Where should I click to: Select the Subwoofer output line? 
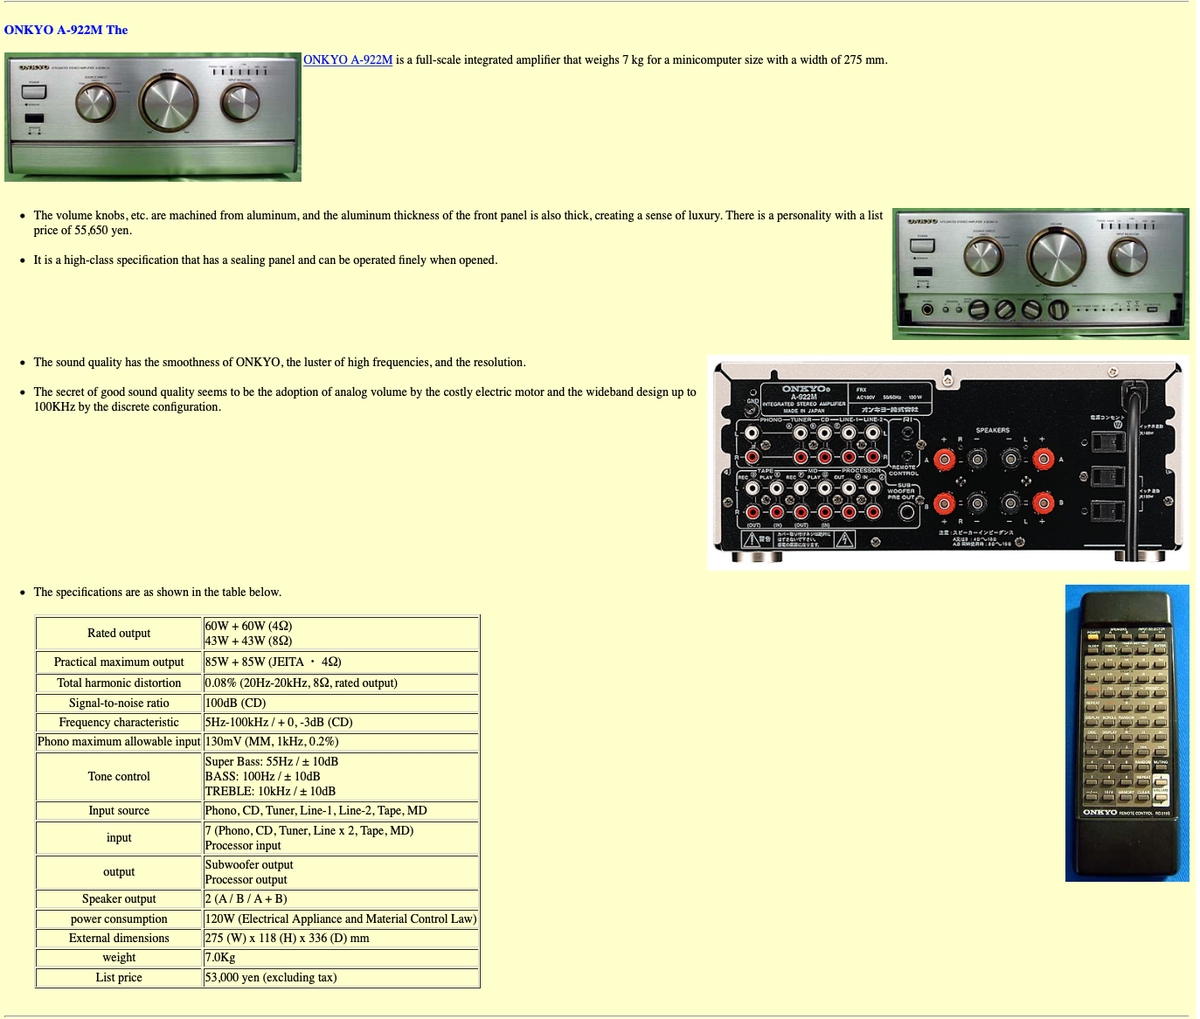point(249,865)
